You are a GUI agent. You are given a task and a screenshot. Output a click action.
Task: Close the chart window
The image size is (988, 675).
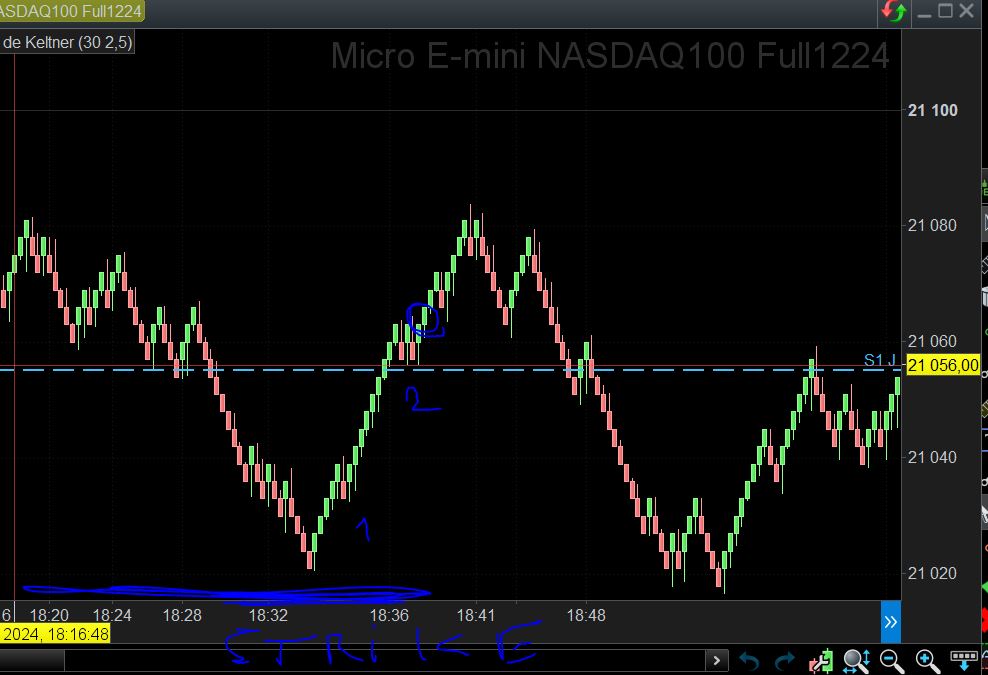tap(967, 11)
